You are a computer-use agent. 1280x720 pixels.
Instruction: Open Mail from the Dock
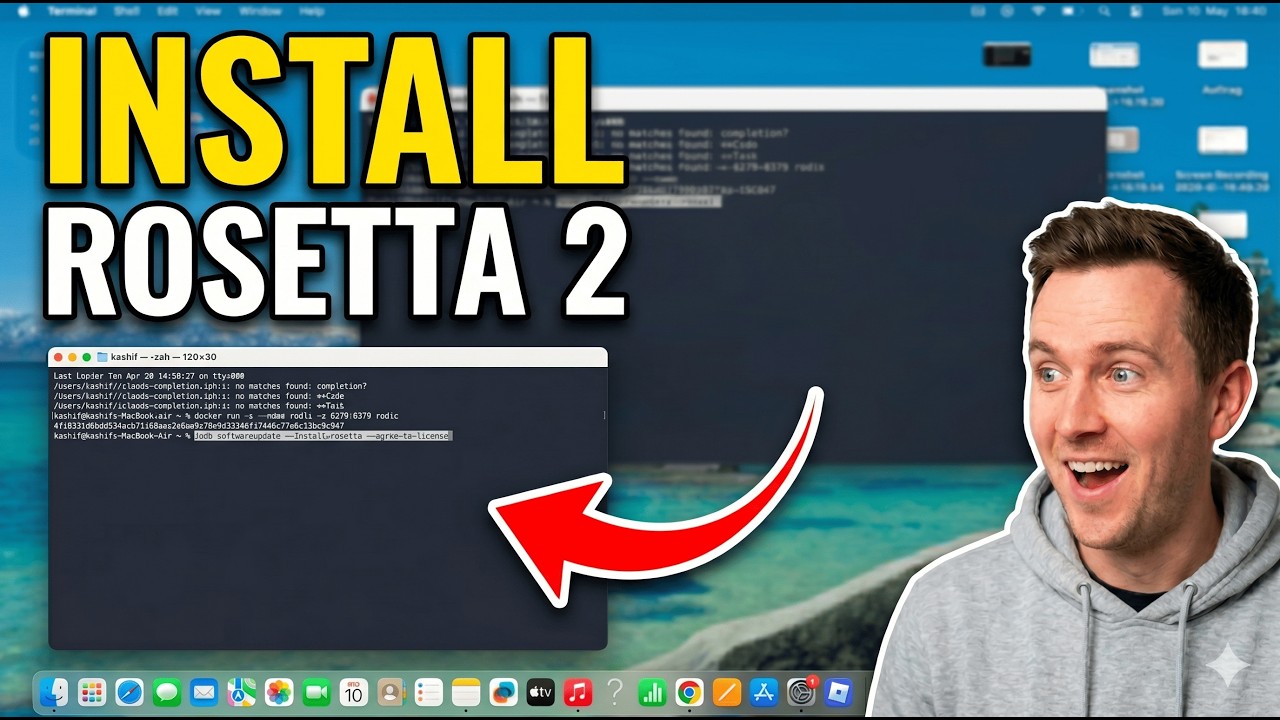point(204,691)
